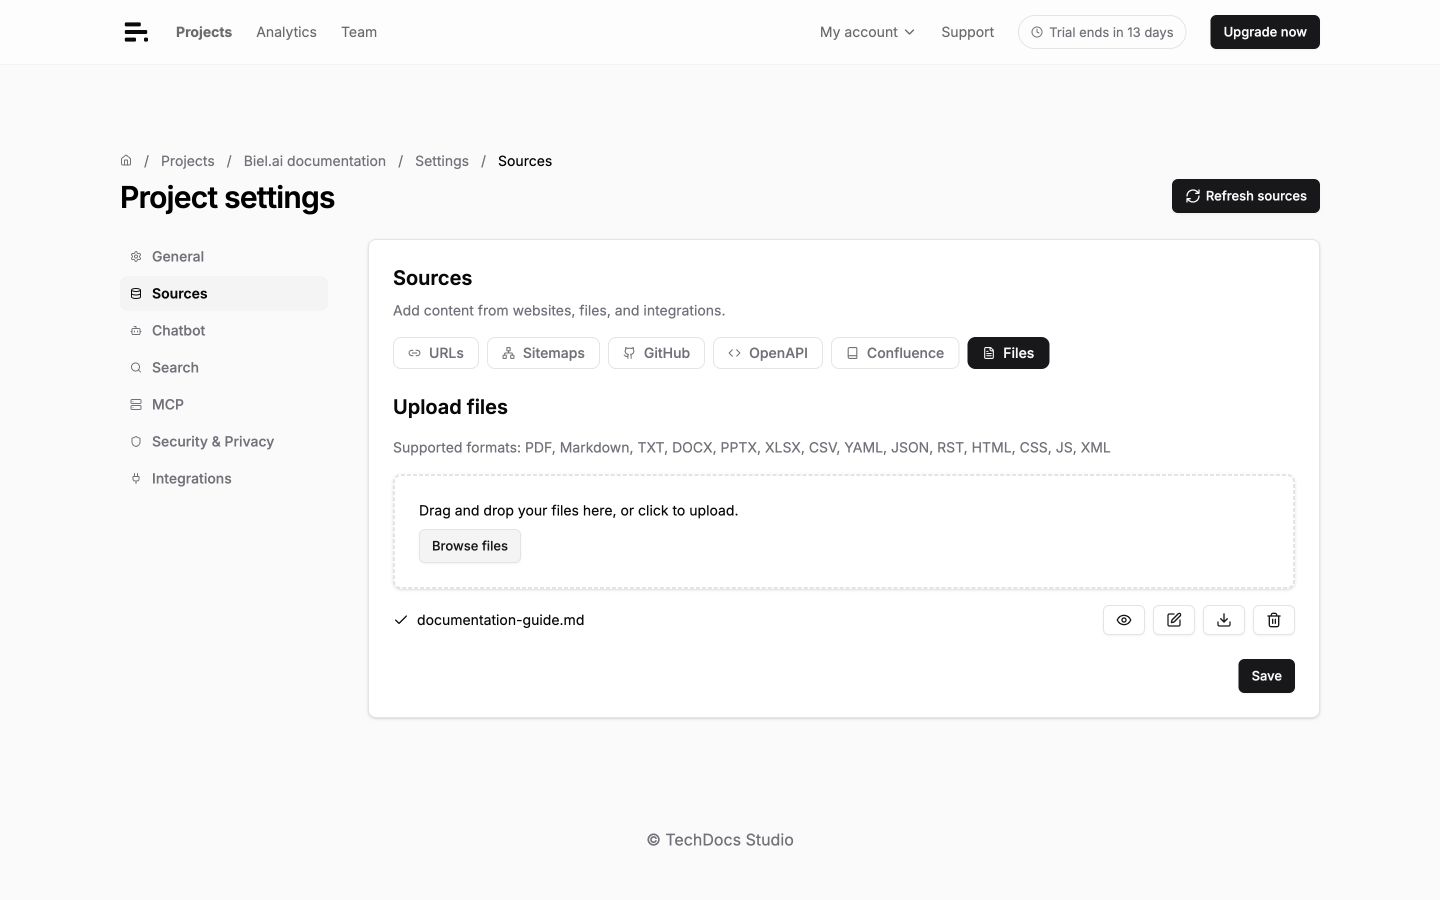Select Sources in settings sidebar
This screenshot has height=900, width=1440.
point(224,293)
